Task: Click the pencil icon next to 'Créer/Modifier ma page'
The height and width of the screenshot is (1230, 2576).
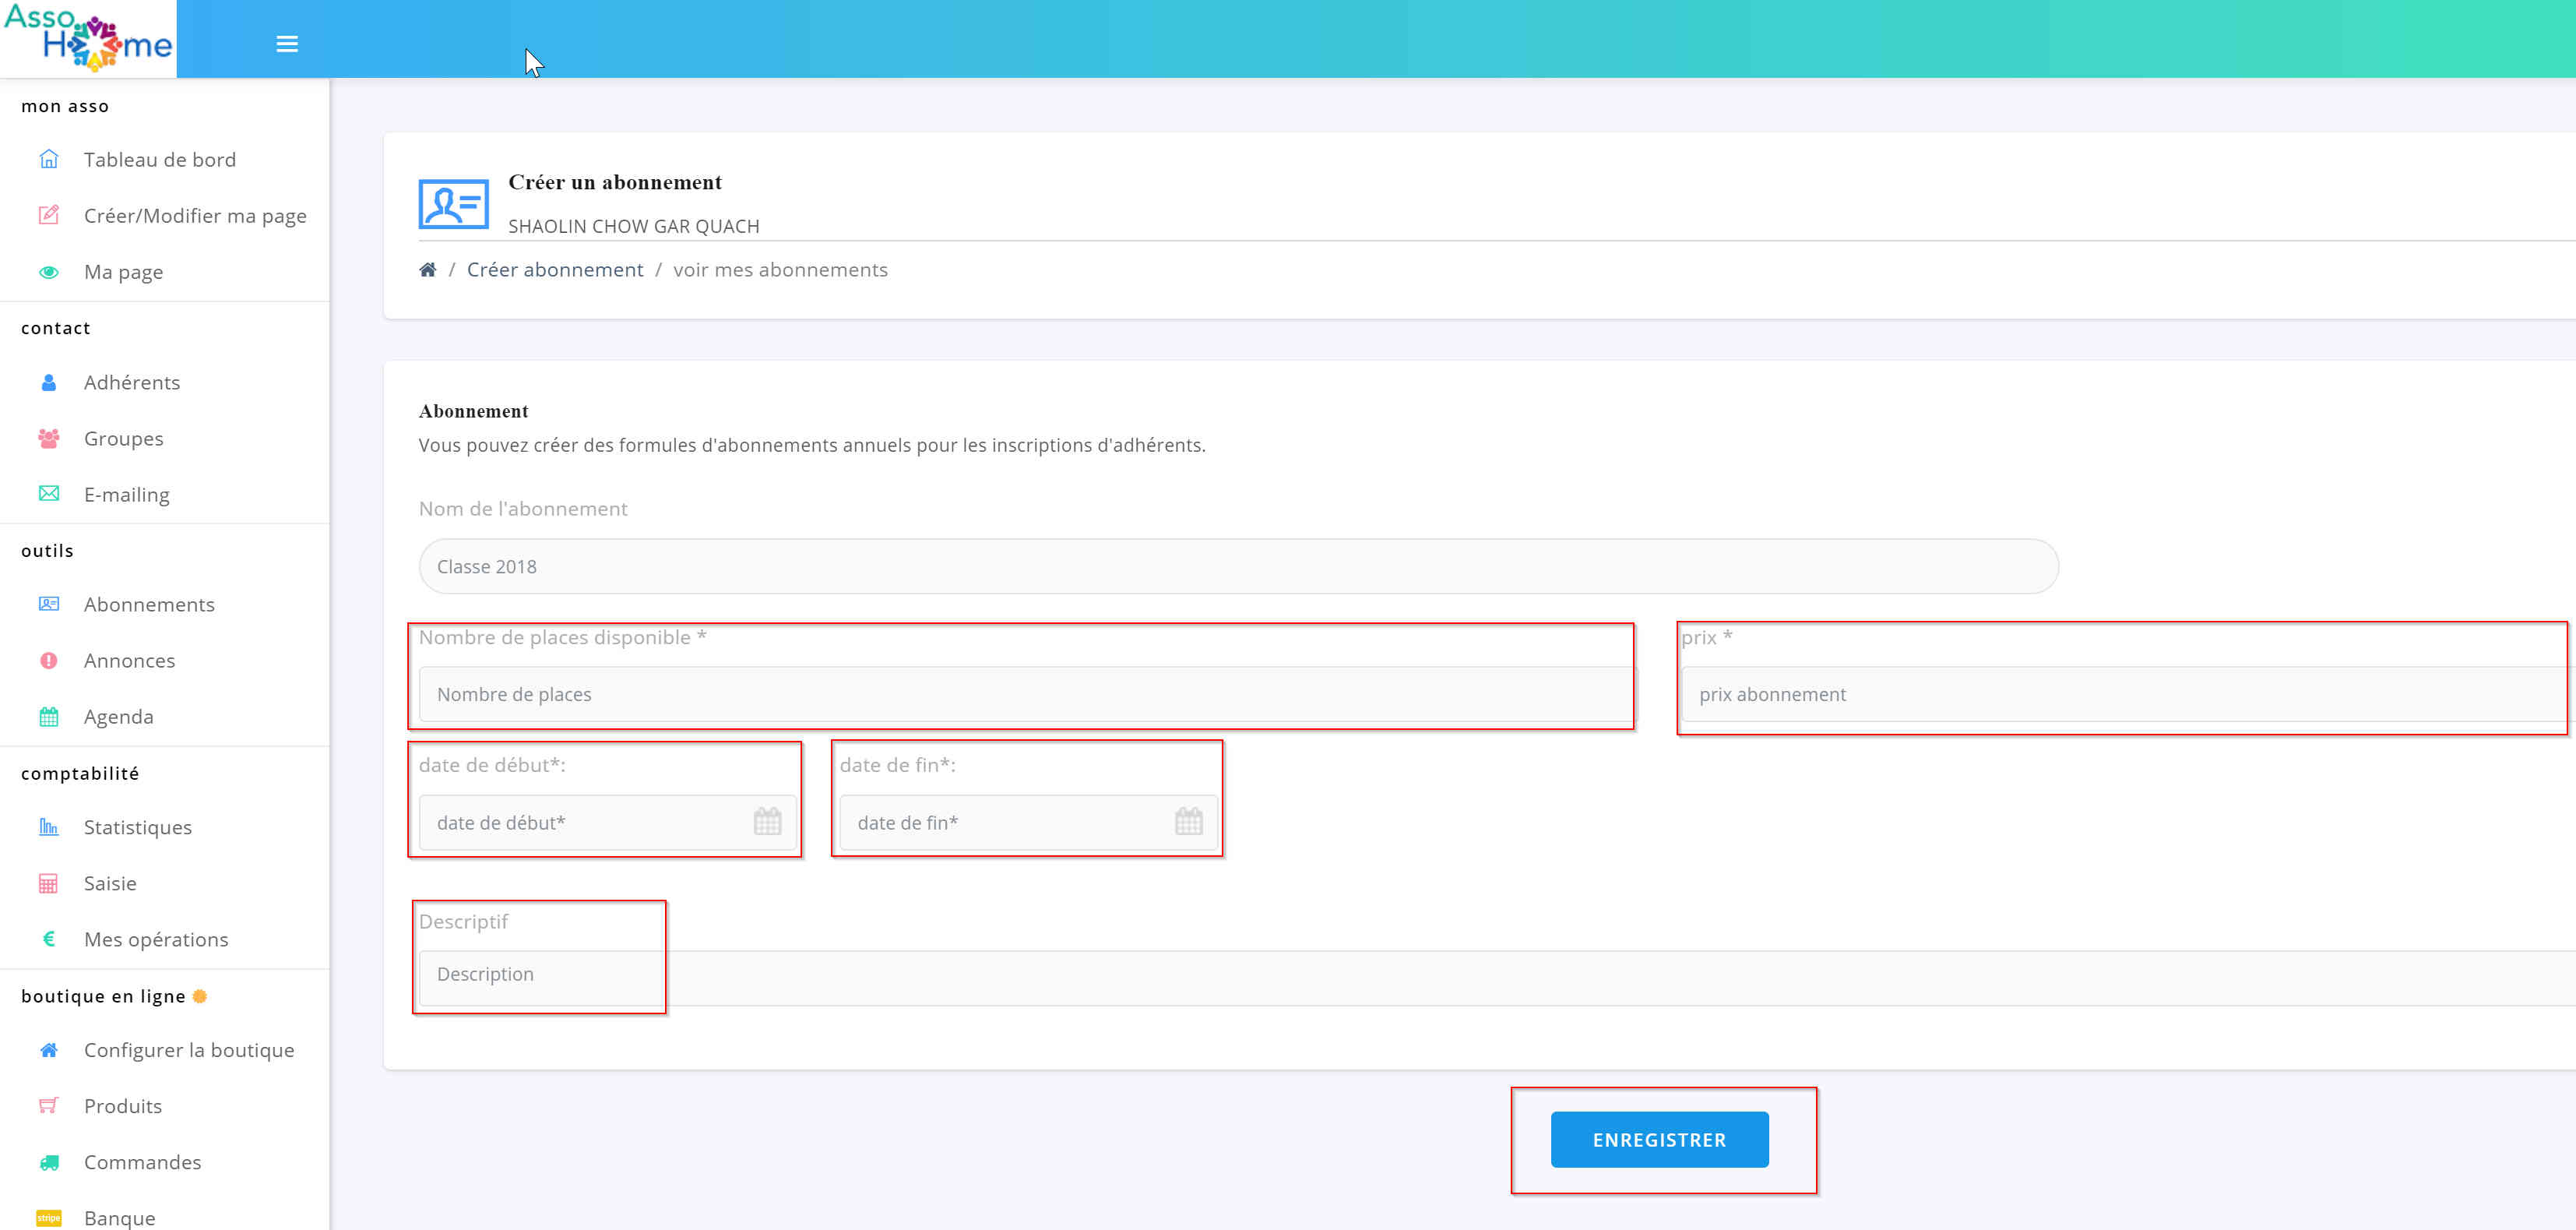Action: click(x=48, y=215)
